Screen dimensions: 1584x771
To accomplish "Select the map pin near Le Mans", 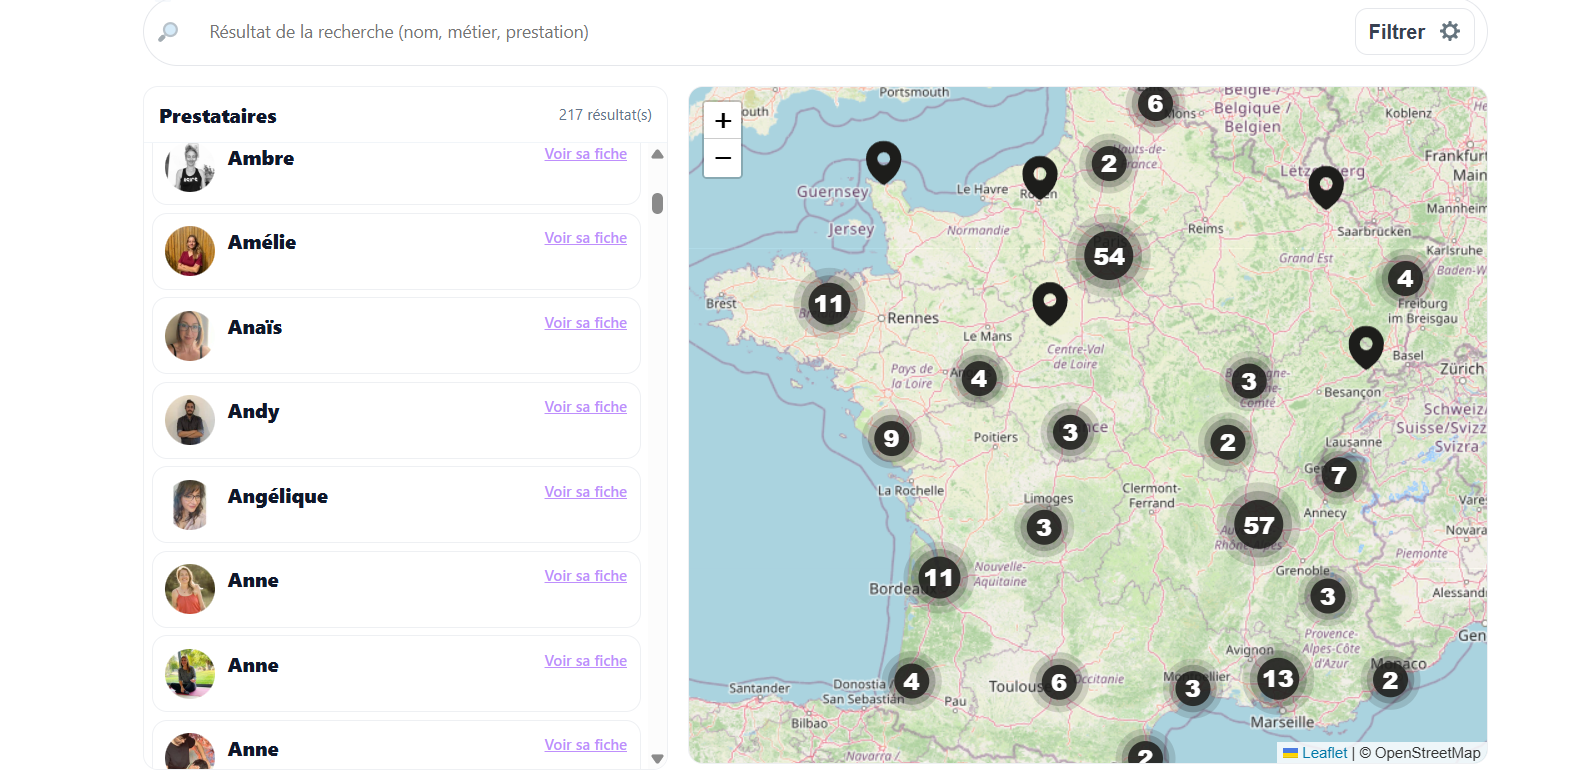I will (x=1050, y=303).
